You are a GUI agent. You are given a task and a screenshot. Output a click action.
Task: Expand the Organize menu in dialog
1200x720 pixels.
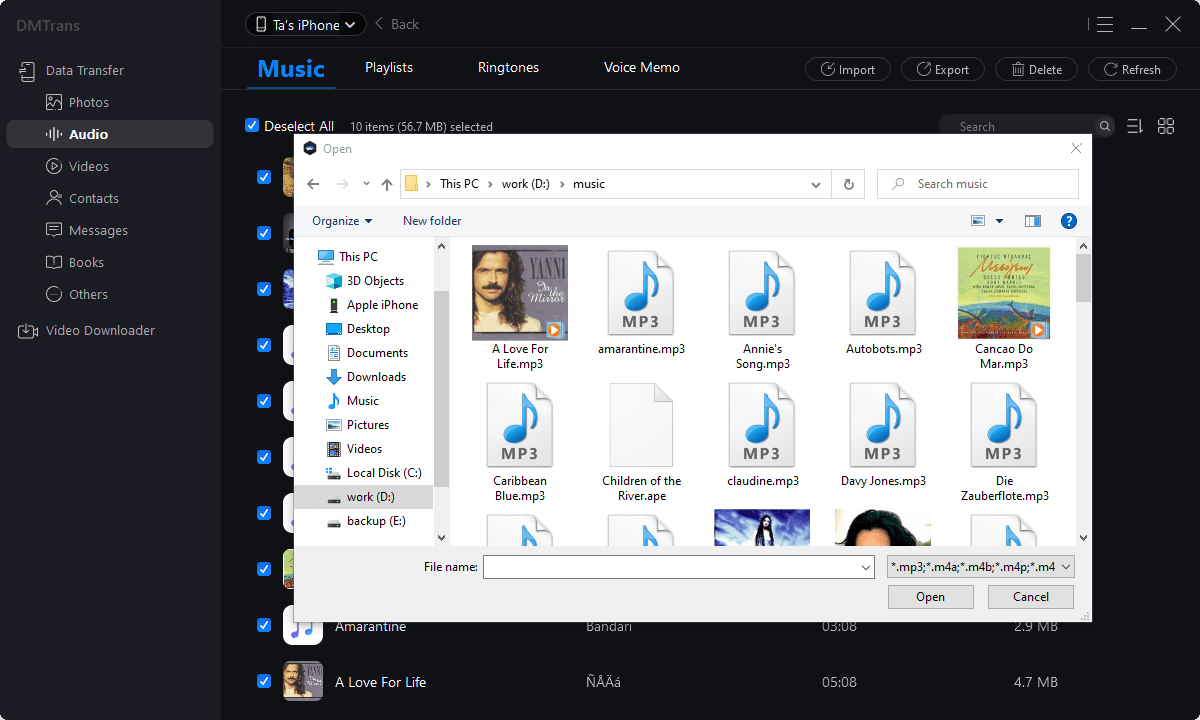click(342, 221)
